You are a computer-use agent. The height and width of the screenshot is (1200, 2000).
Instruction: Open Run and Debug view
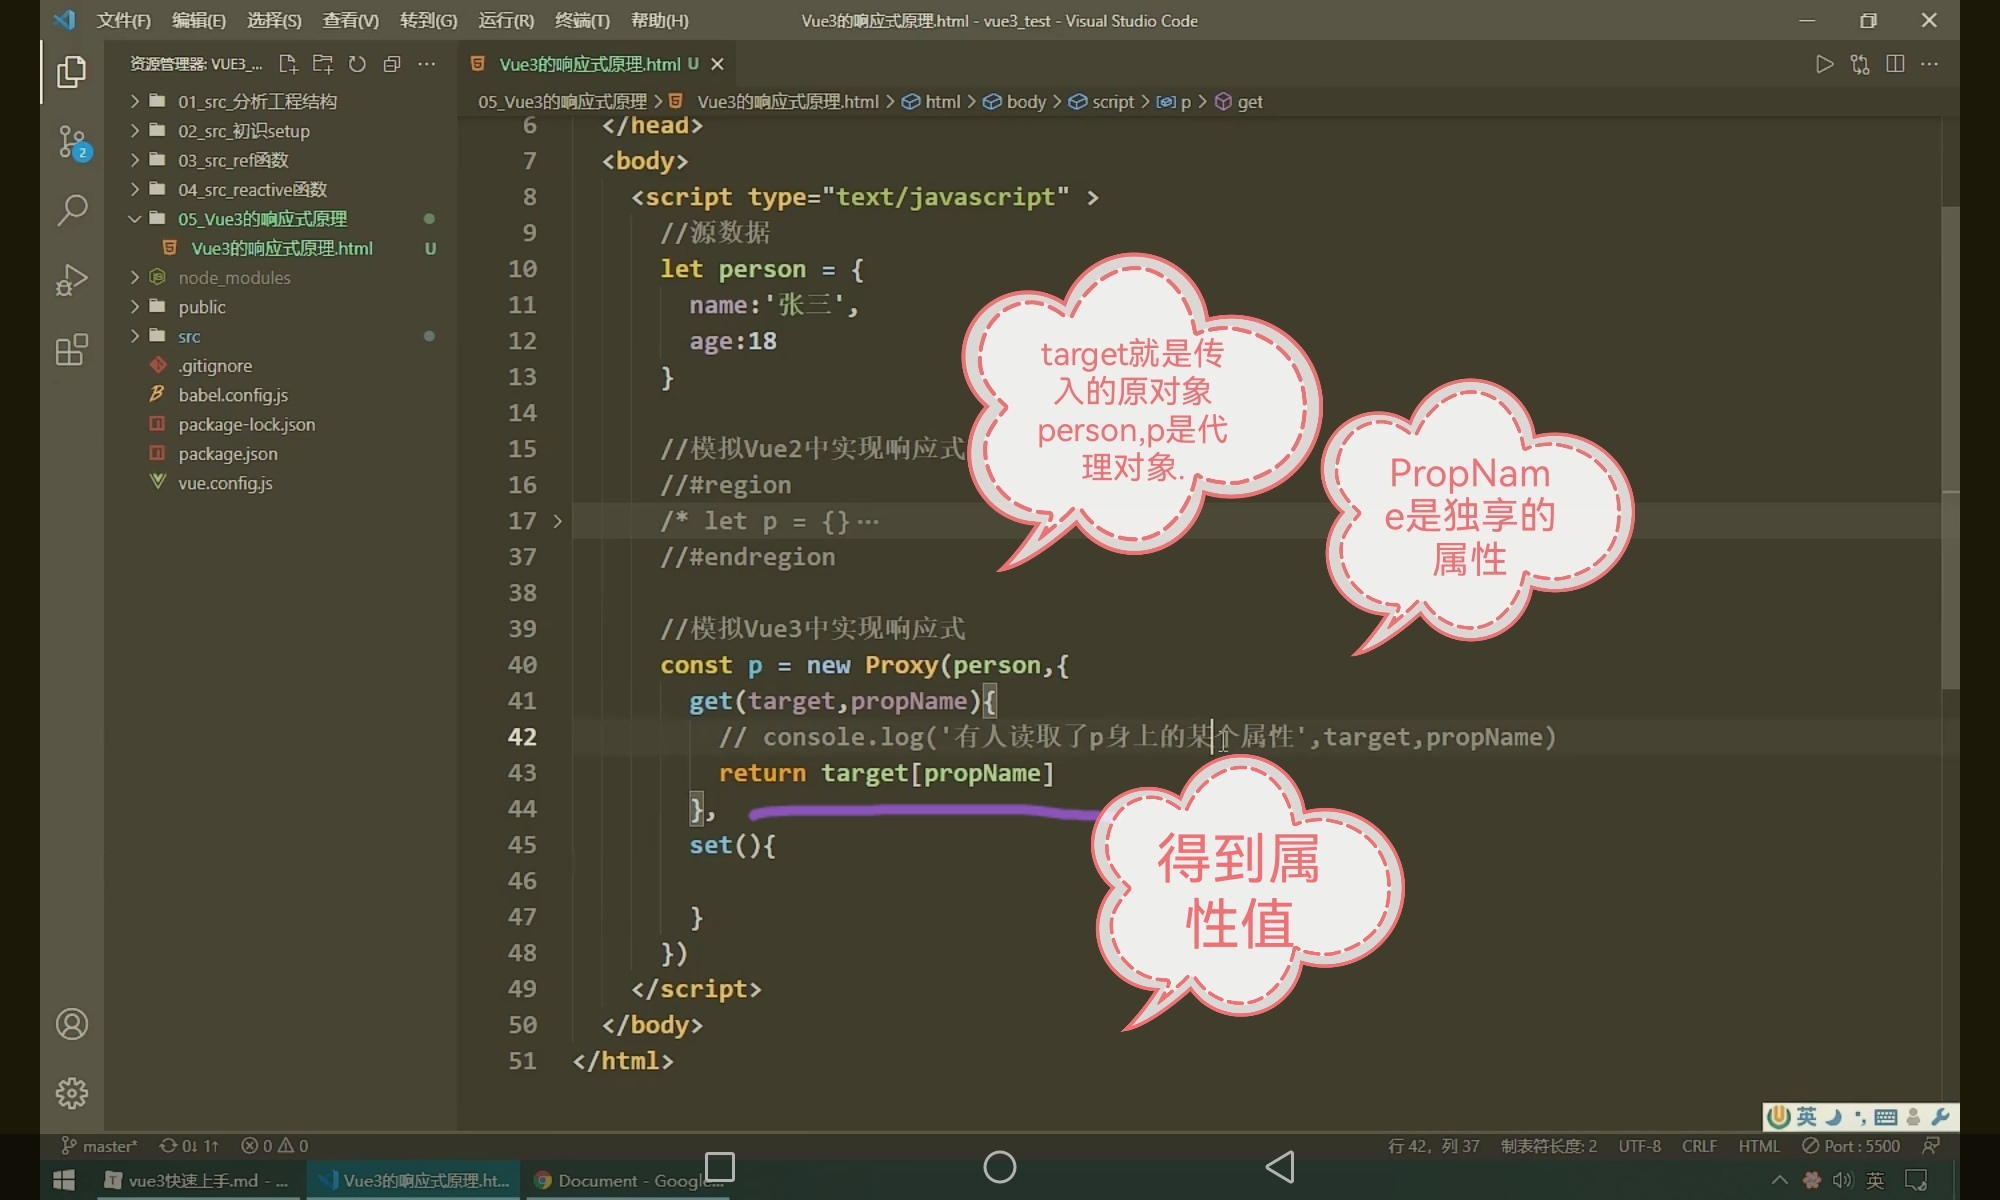(72, 280)
